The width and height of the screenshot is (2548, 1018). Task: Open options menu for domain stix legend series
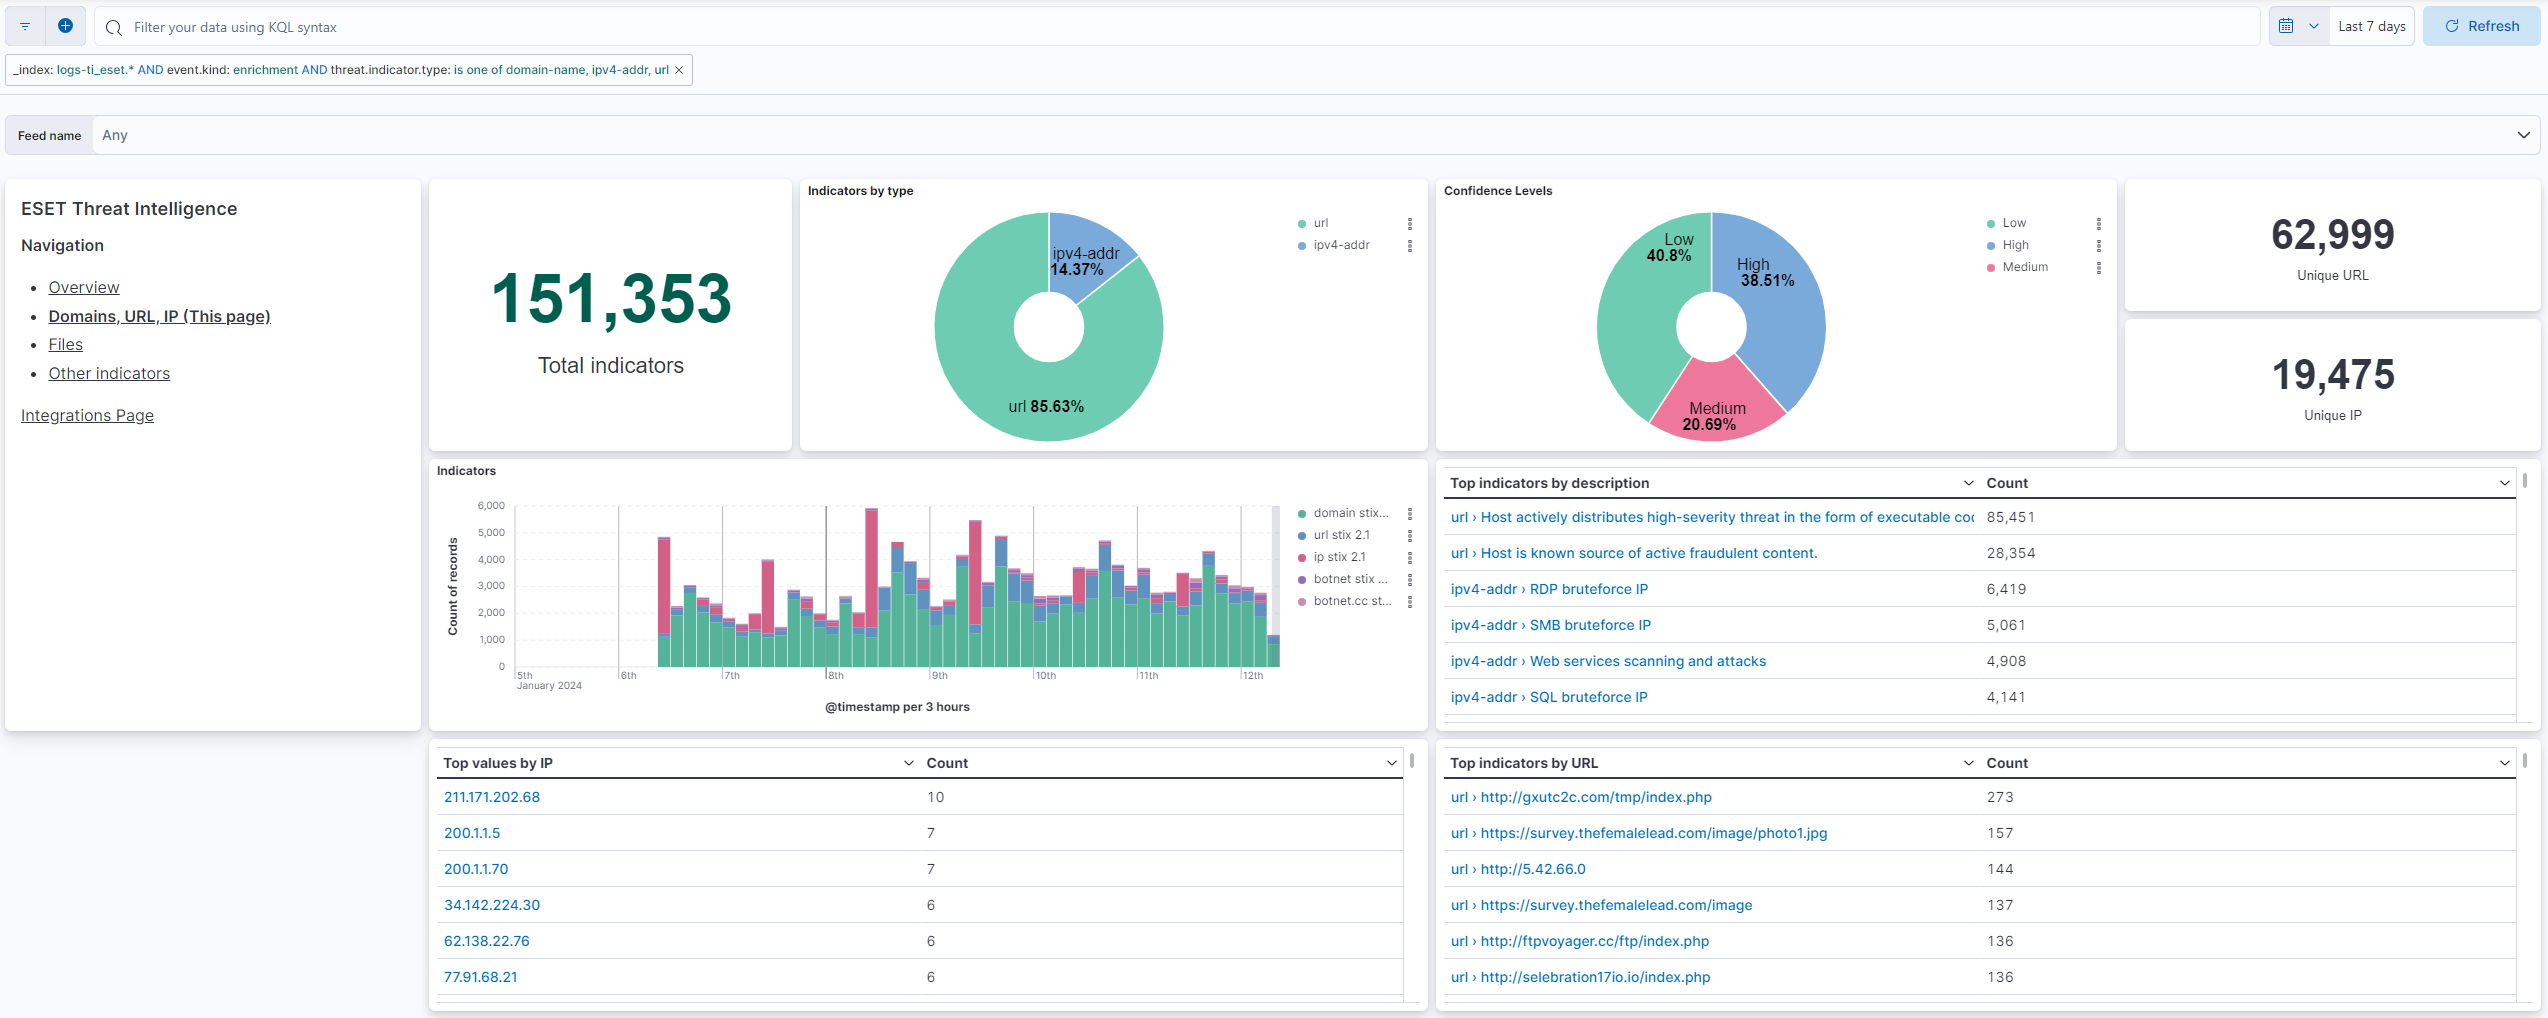coord(1410,513)
